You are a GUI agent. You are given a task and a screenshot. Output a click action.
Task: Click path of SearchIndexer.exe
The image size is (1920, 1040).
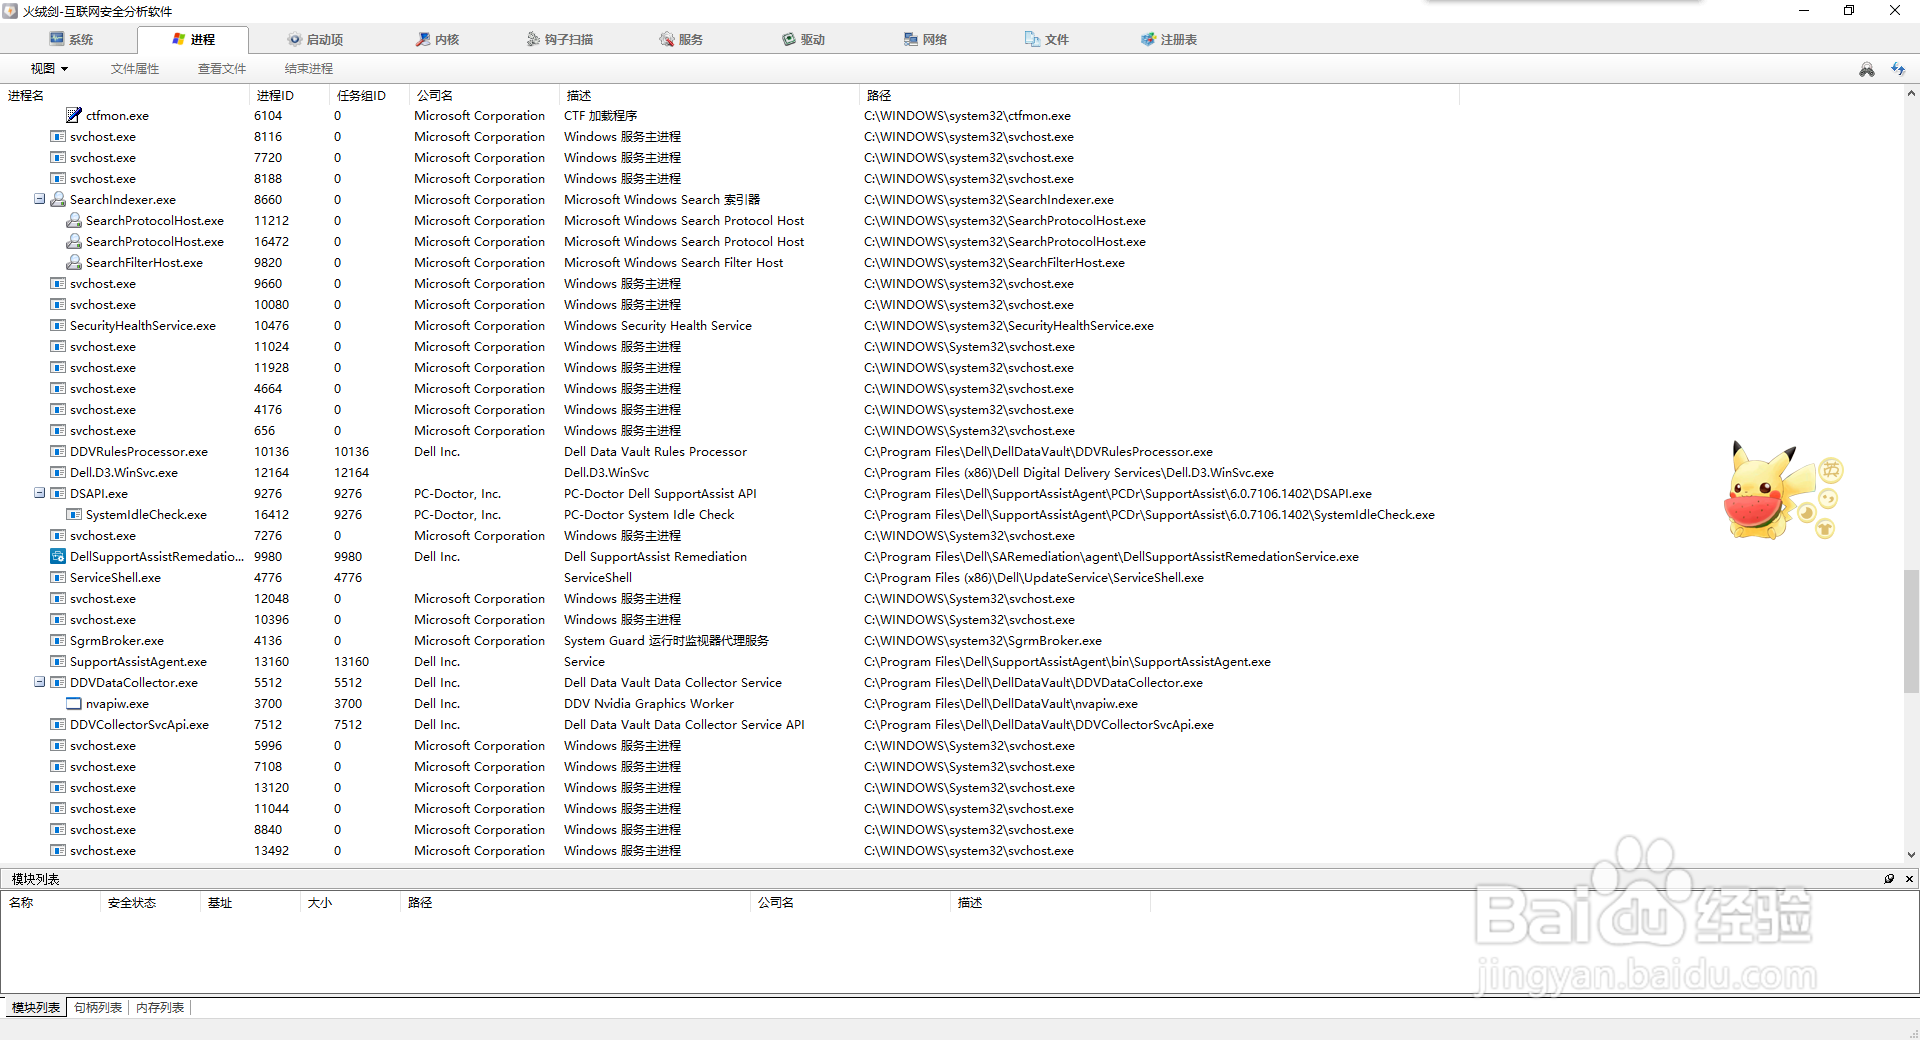[x=989, y=199]
